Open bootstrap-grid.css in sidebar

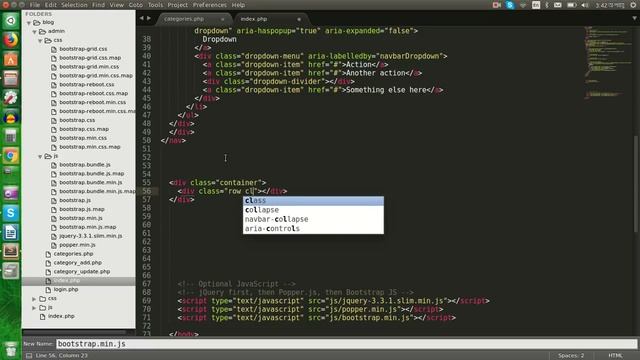coord(83,49)
